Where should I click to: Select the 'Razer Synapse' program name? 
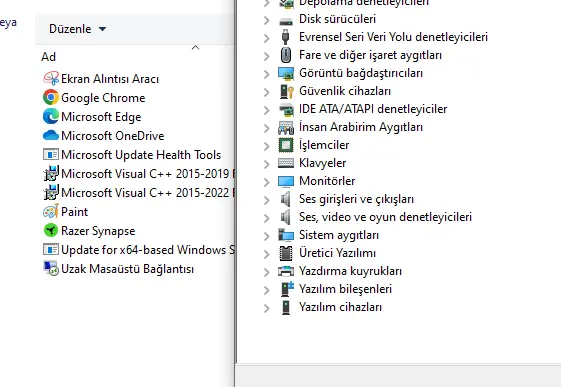coord(98,231)
